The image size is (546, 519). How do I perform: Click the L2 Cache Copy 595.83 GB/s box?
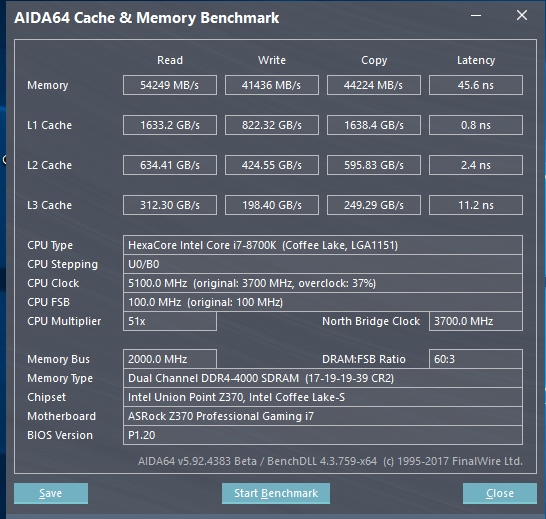click(374, 165)
